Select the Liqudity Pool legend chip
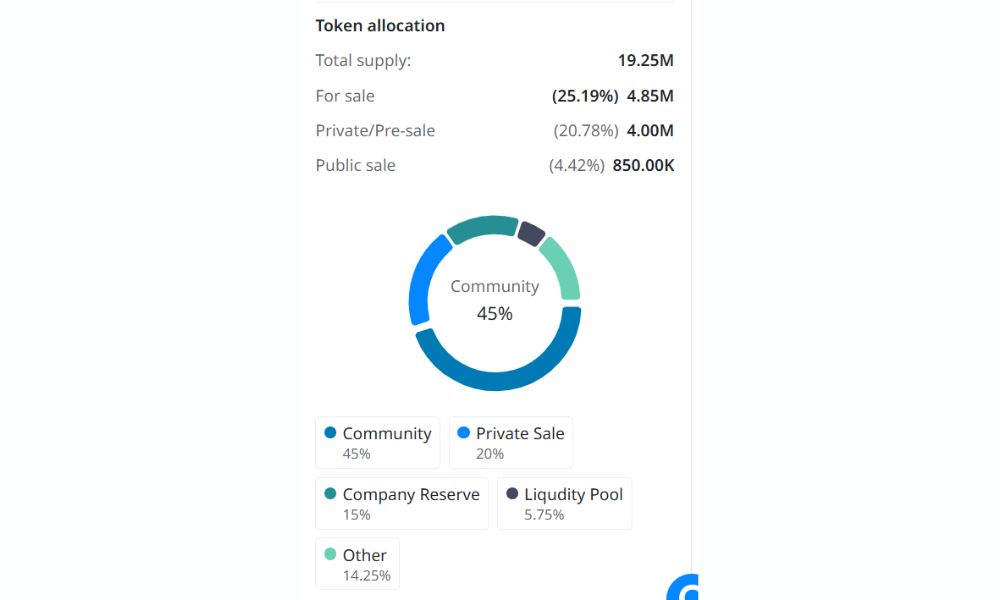1000x600 pixels. click(x=564, y=503)
